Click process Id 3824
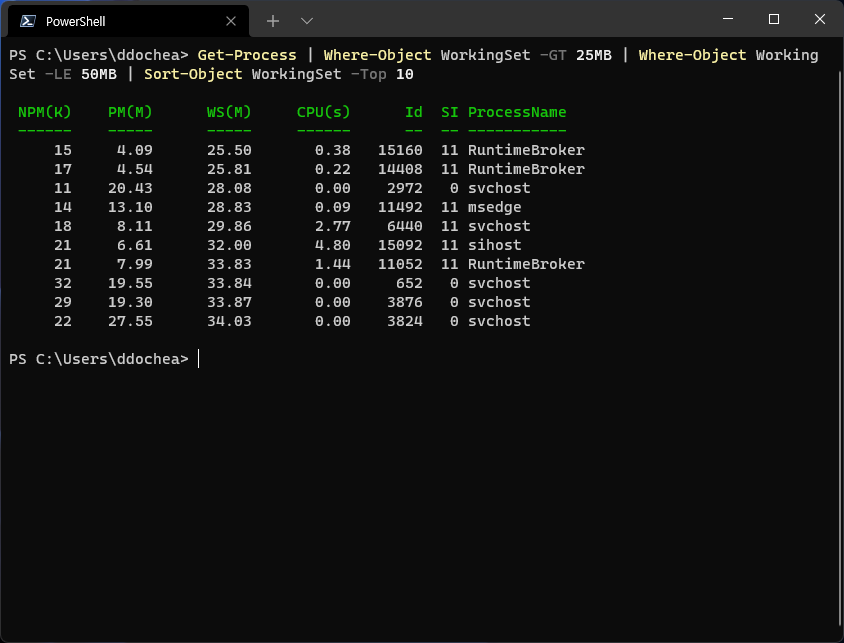This screenshot has width=844, height=643. (x=405, y=321)
